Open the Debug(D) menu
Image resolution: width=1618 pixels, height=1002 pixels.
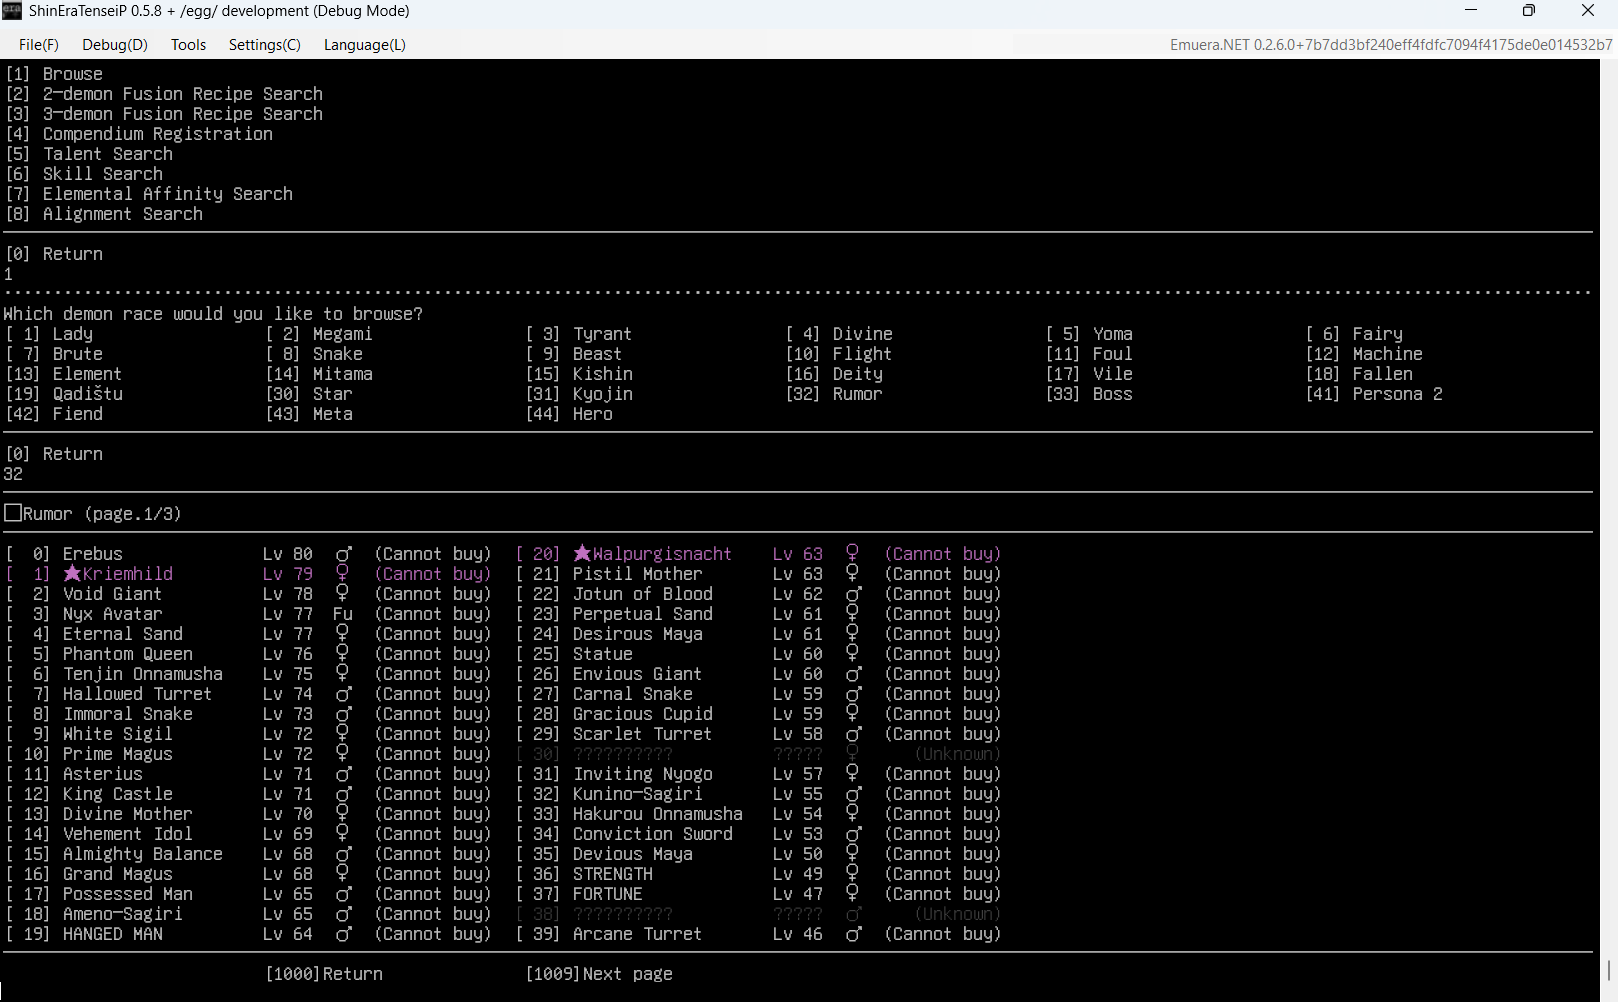[x=115, y=45]
